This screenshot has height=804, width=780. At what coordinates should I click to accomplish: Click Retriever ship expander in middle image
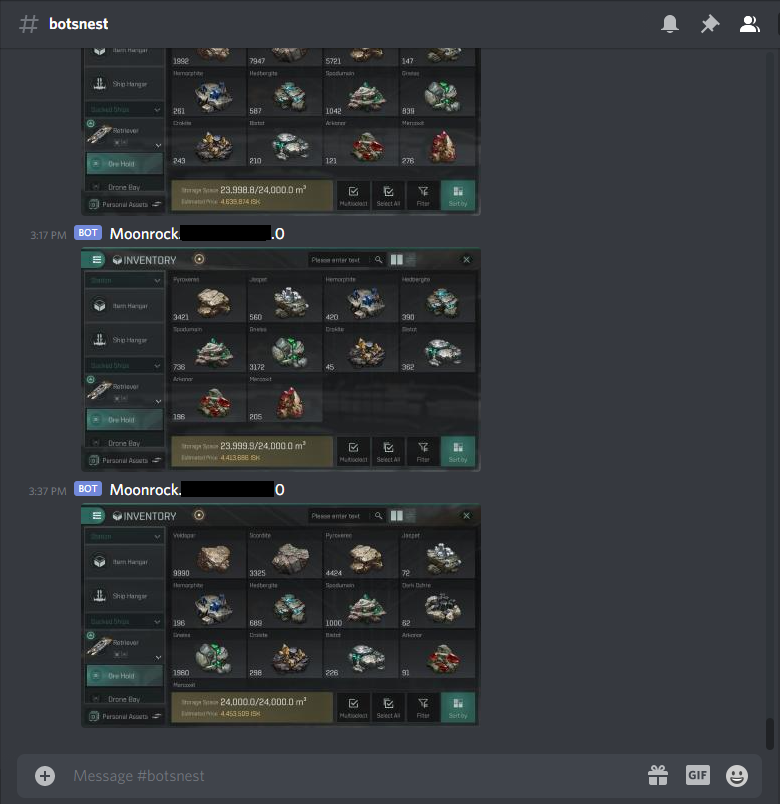pyautogui.click(x=158, y=401)
